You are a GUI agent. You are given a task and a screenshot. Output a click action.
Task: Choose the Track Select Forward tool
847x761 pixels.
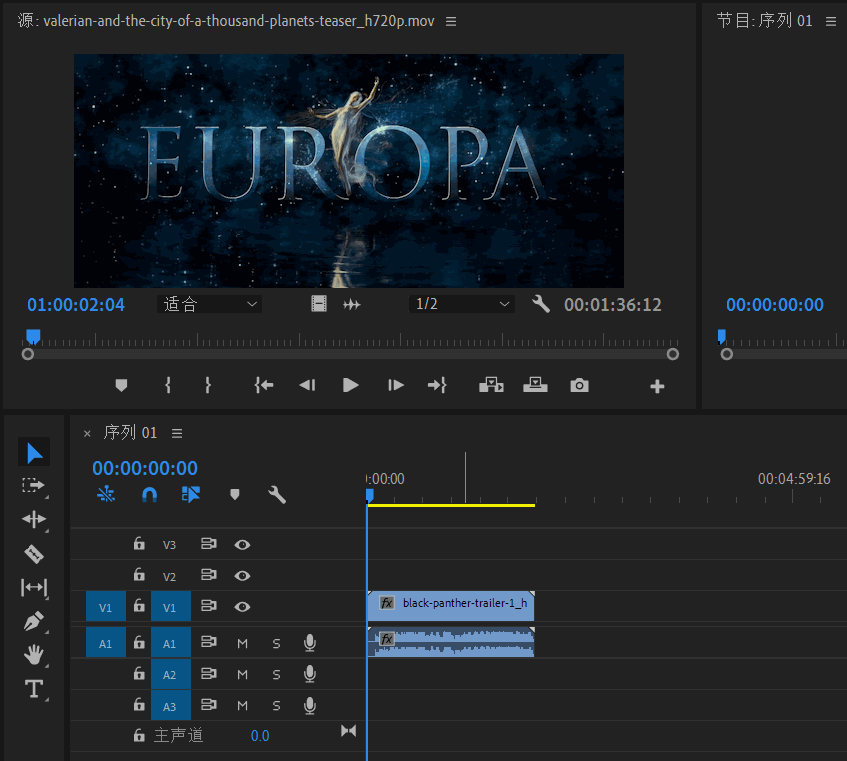point(34,485)
